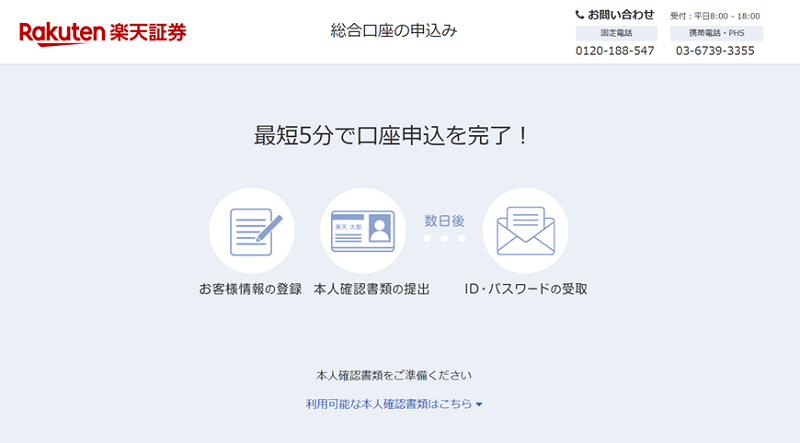
Task: Click the ID・パスワード envelope icon
Action: coord(526,231)
